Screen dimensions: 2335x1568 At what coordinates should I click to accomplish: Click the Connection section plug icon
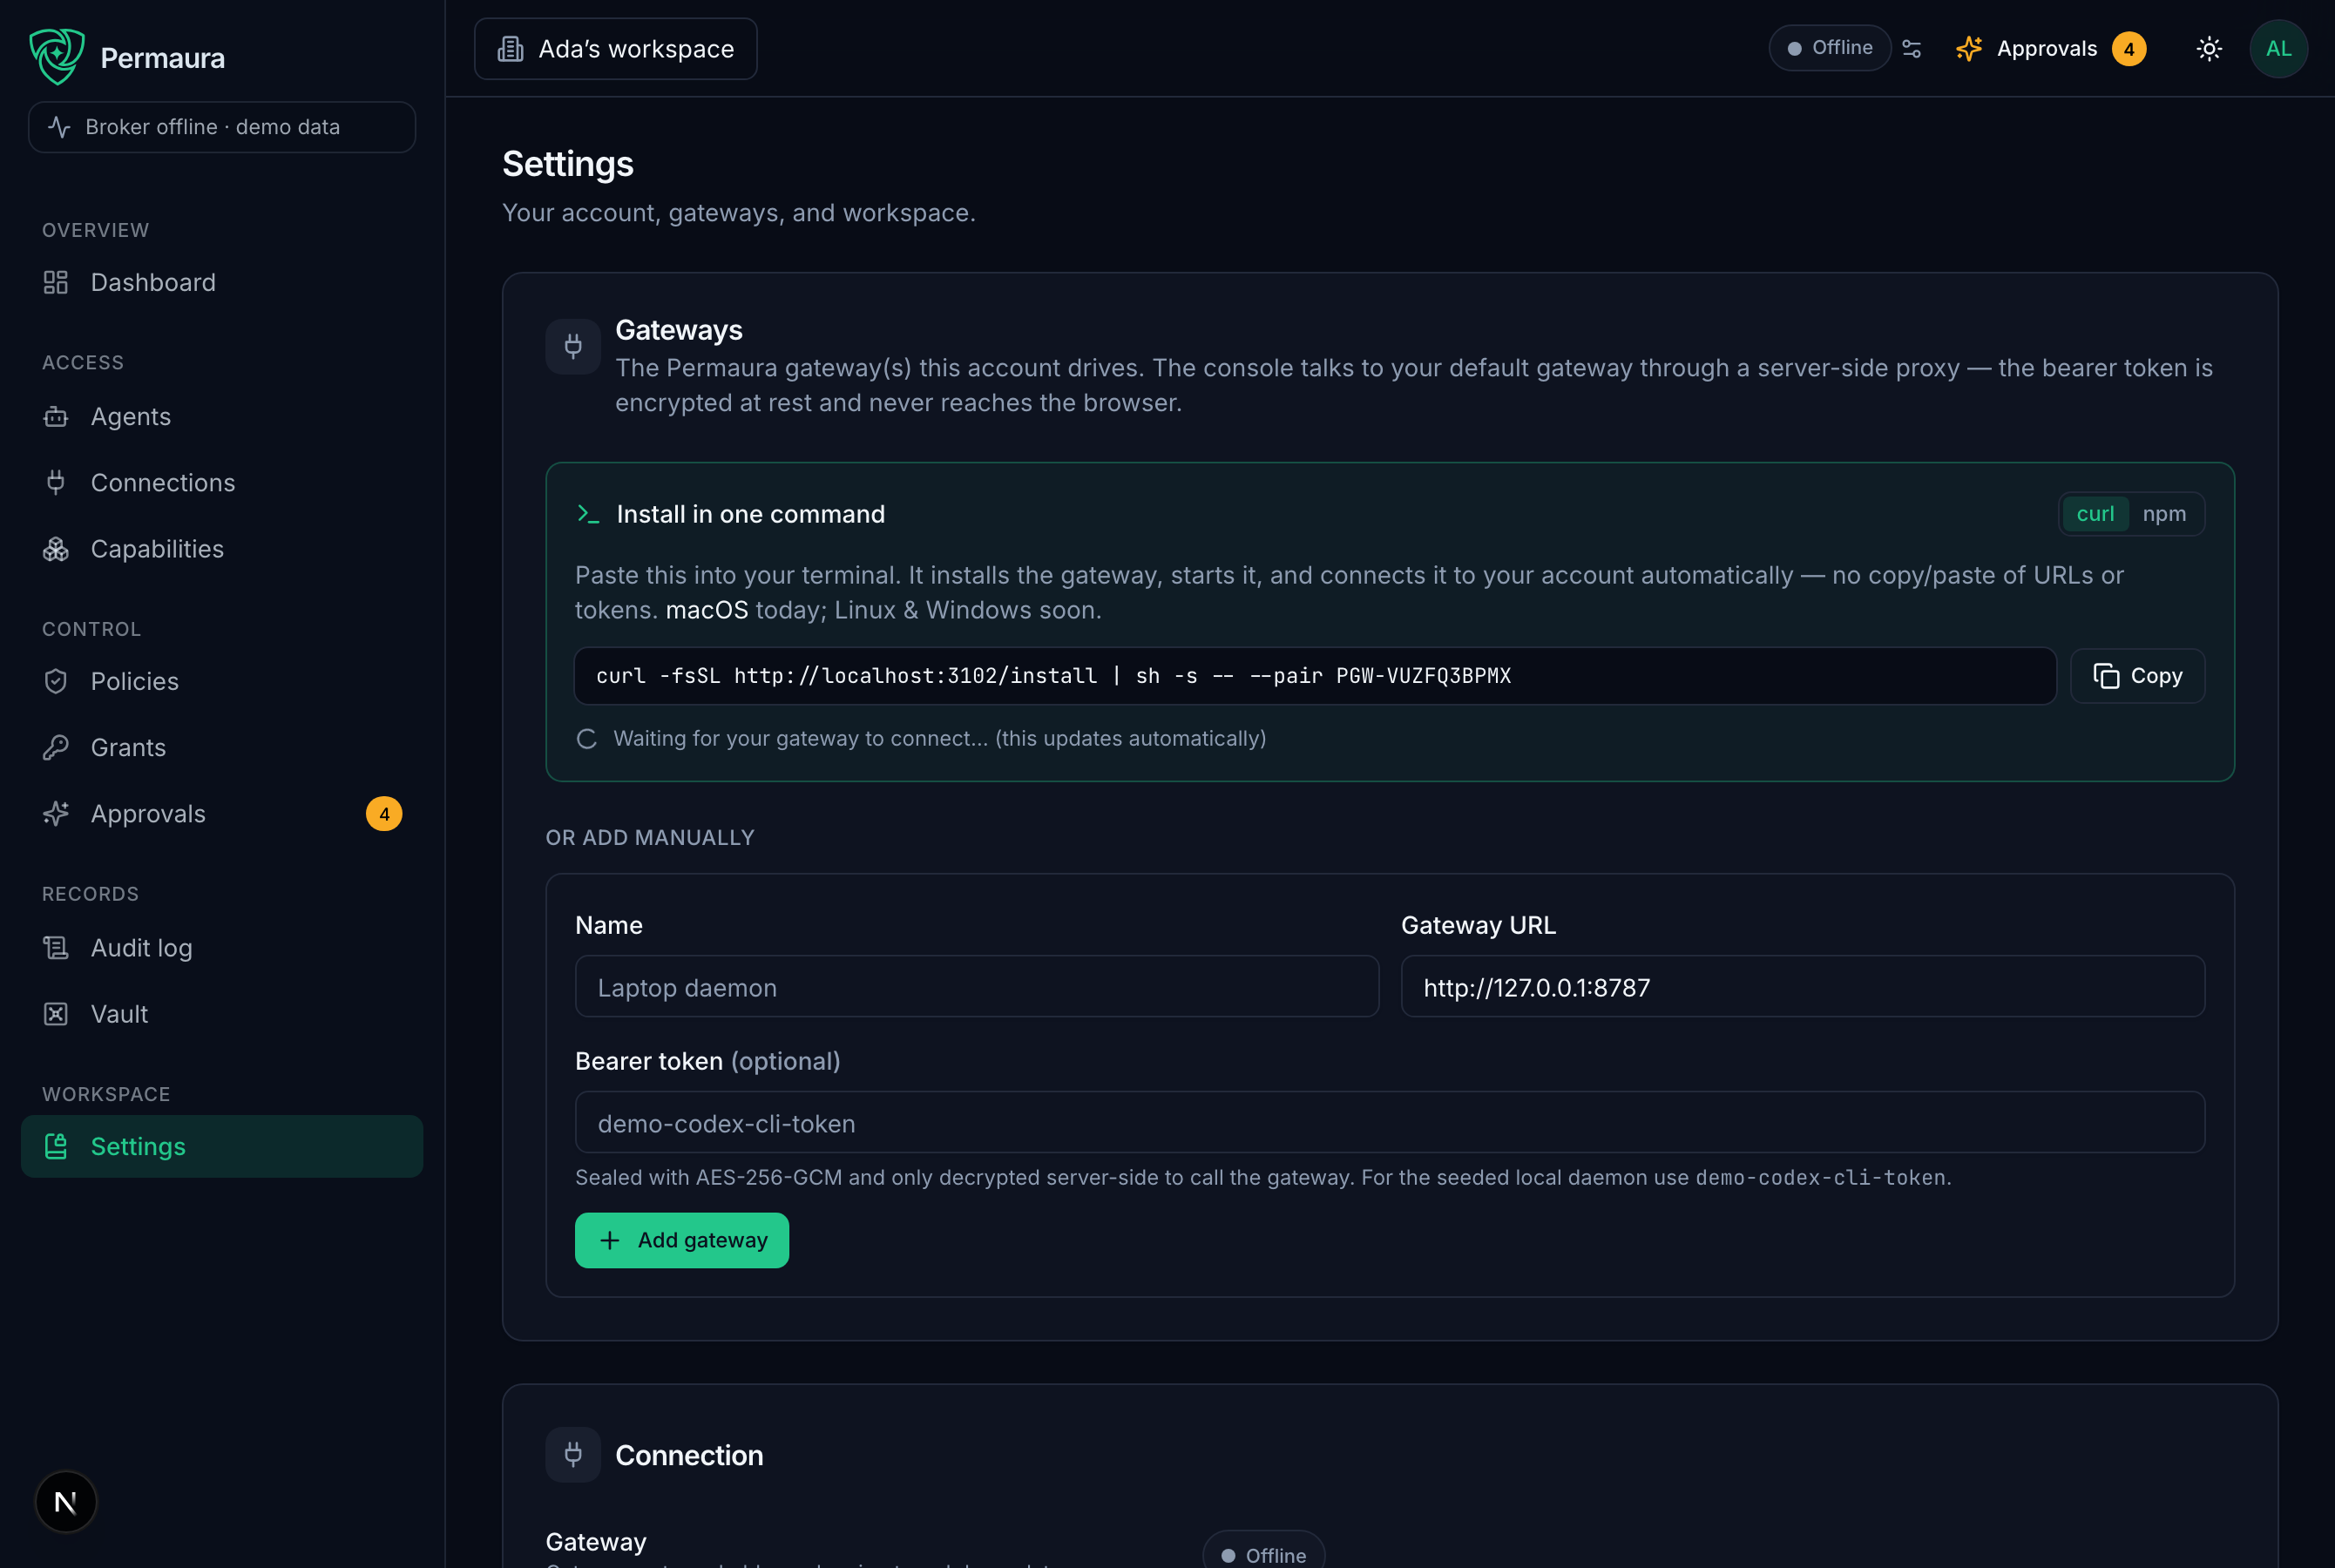tap(573, 1454)
